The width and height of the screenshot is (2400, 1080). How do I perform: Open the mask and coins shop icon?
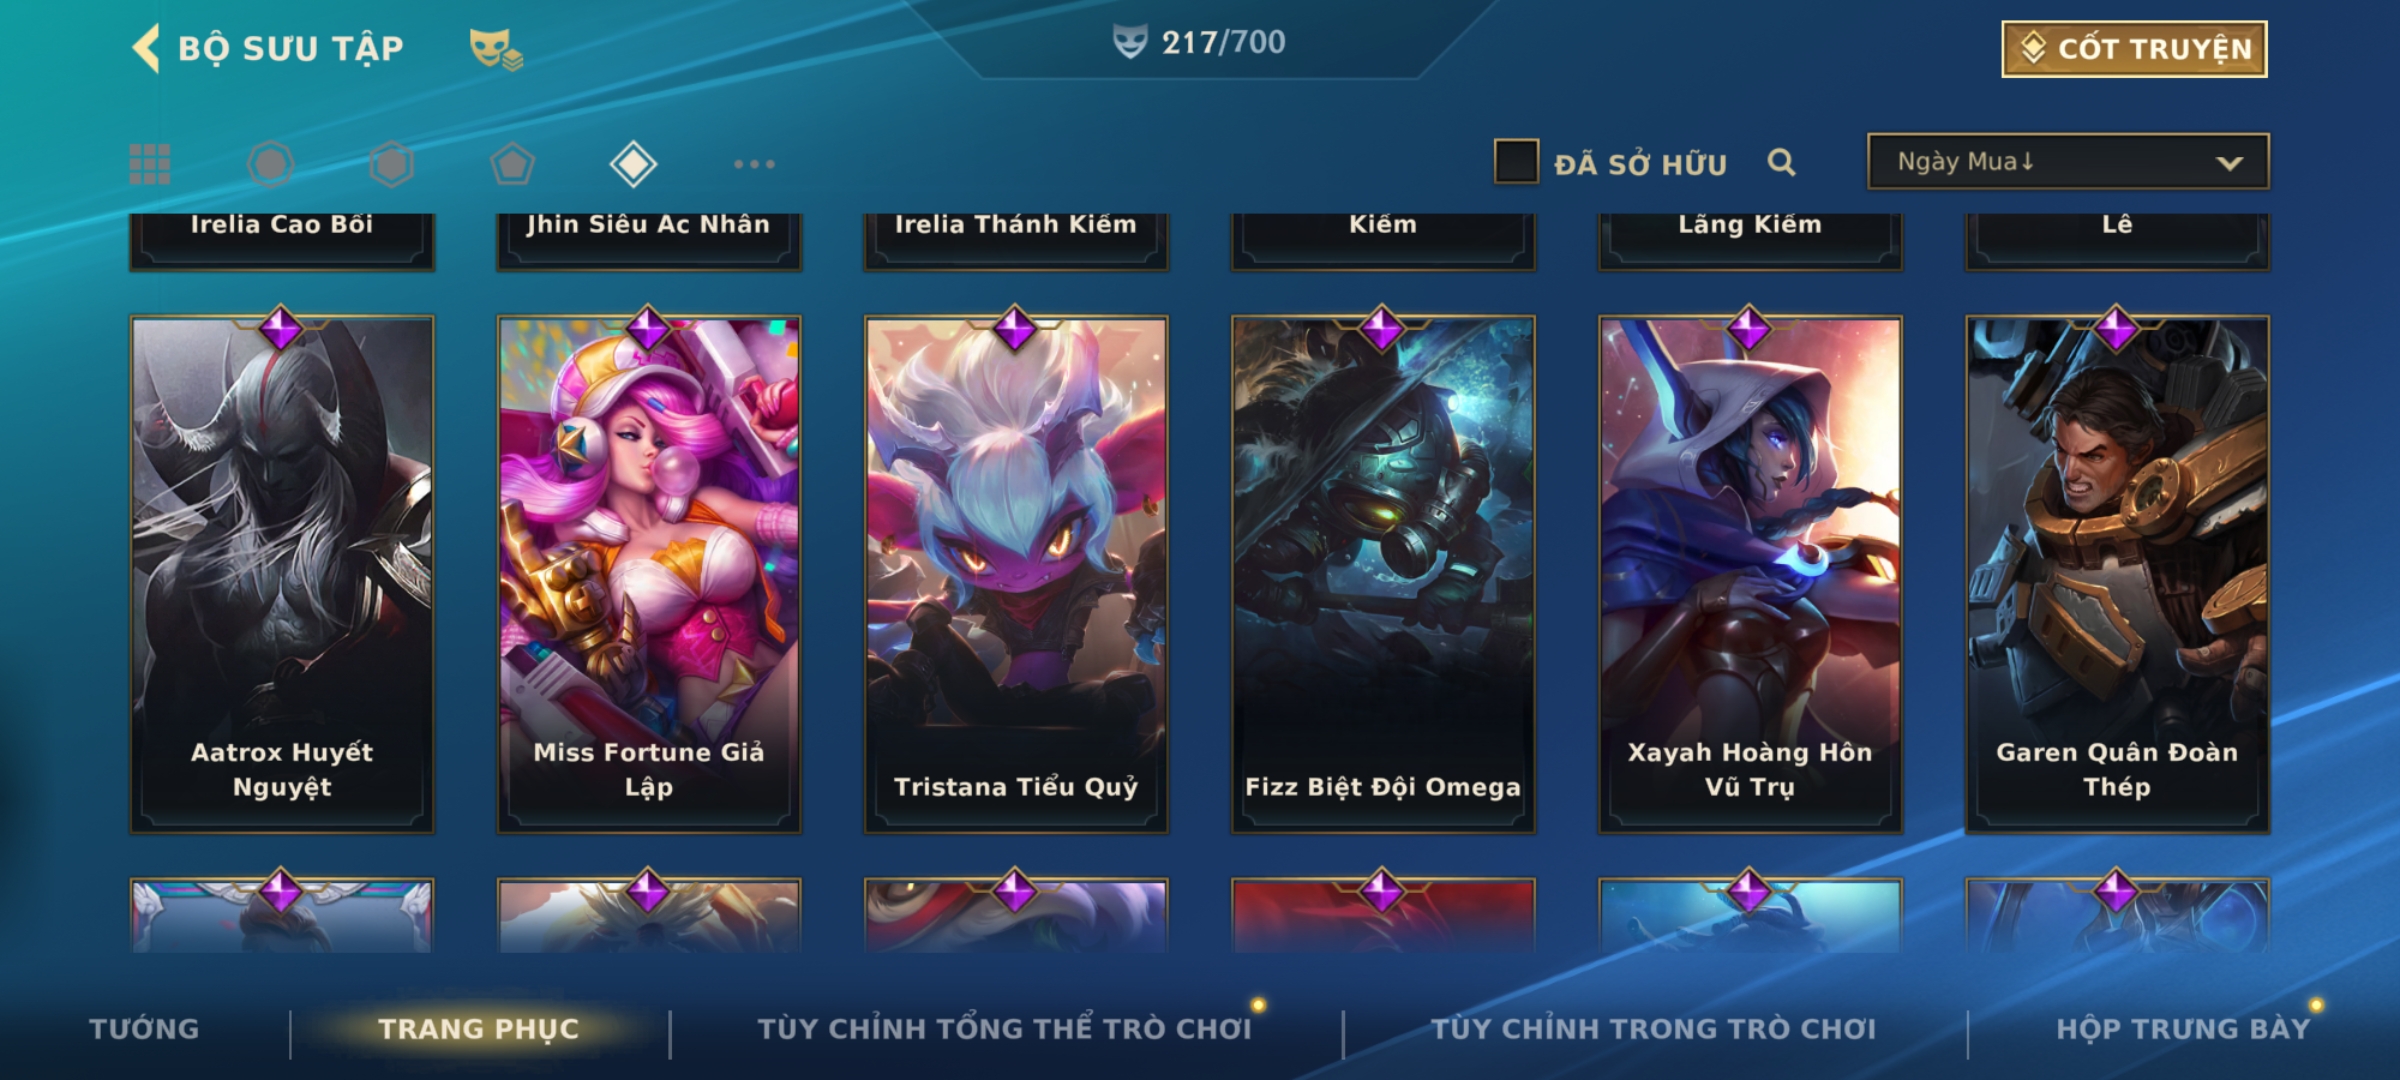tap(496, 48)
